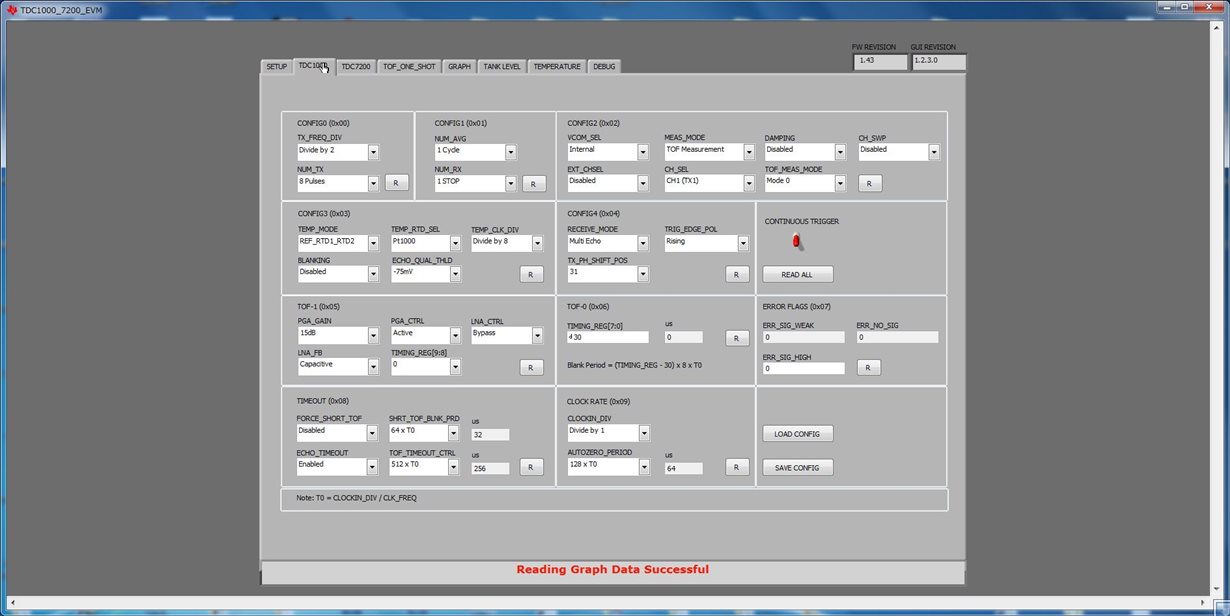Select the TEMPERATURE tab

pyautogui.click(x=557, y=67)
